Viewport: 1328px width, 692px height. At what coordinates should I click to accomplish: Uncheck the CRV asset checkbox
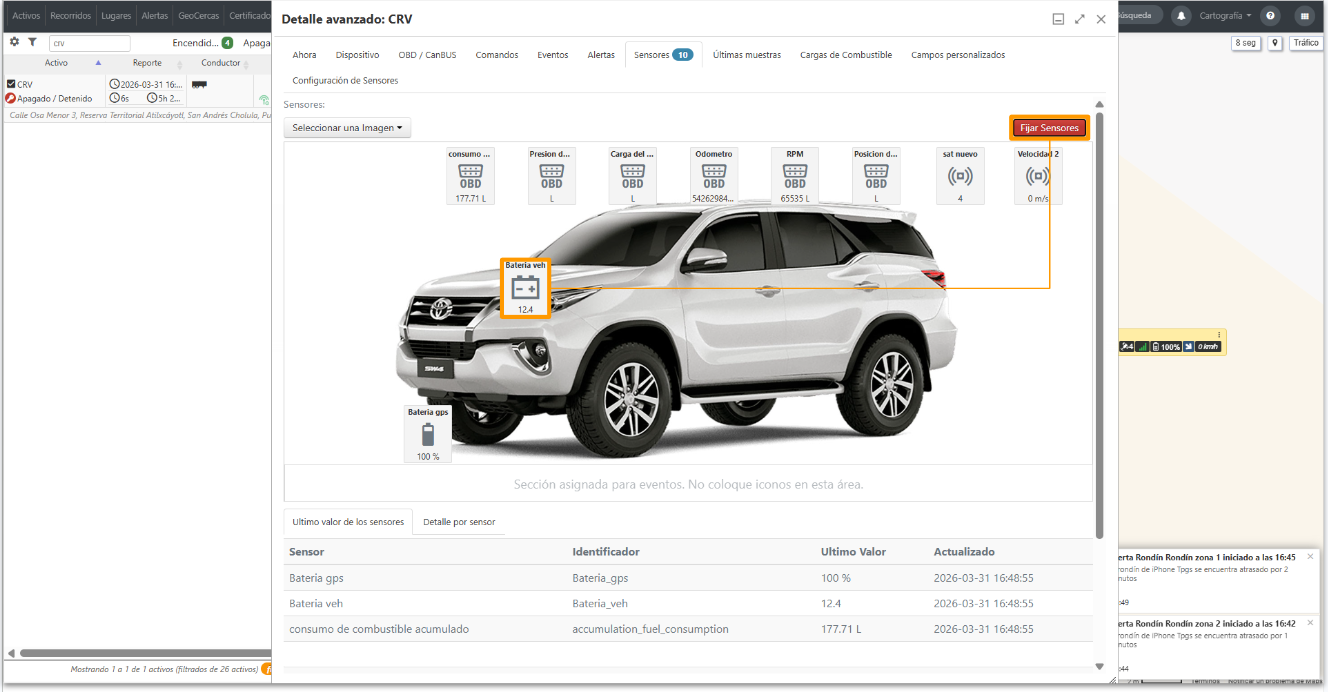click(x=11, y=85)
